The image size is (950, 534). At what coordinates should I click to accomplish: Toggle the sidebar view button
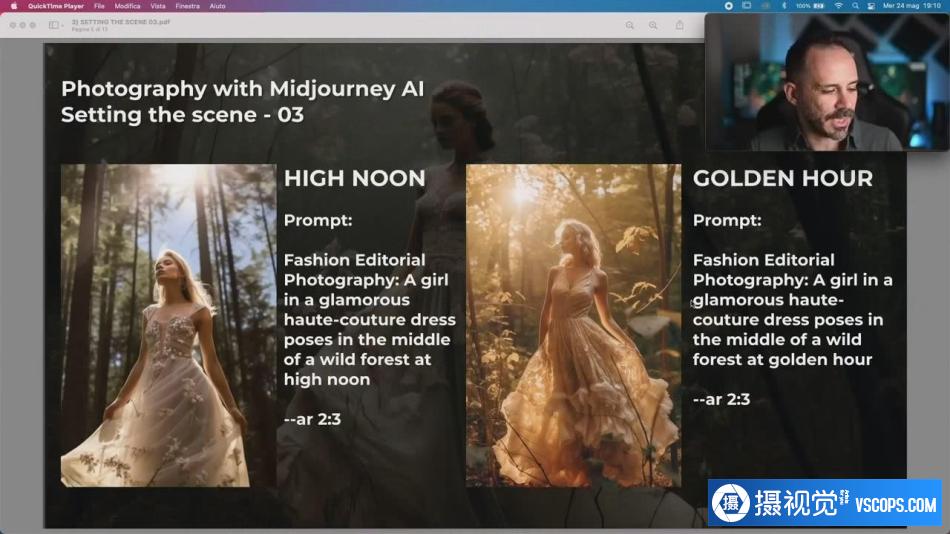point(53,25)
